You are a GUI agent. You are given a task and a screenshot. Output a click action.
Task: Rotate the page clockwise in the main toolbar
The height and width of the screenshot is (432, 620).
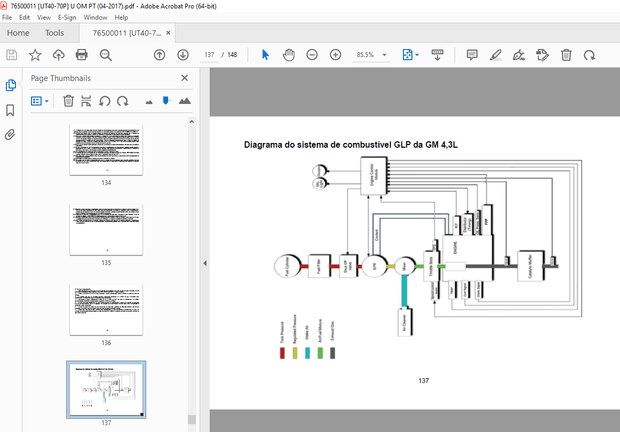coord(589,55)
